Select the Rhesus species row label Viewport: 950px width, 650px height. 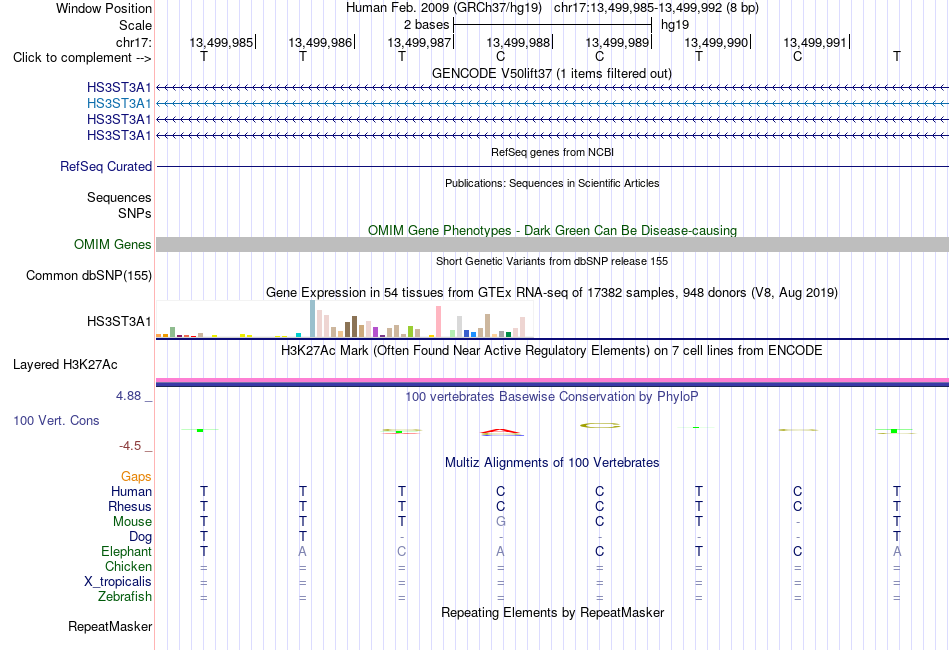(x=130, y=506)
